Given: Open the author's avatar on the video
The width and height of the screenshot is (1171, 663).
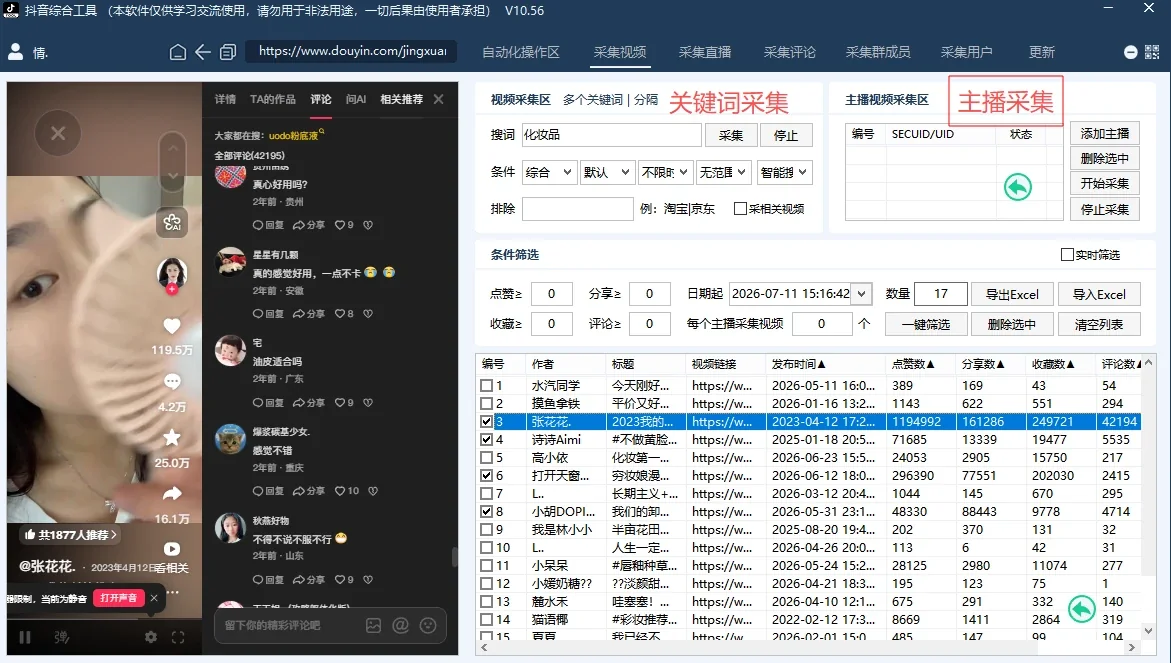Looking at the screenshot, I should point(172,273).
